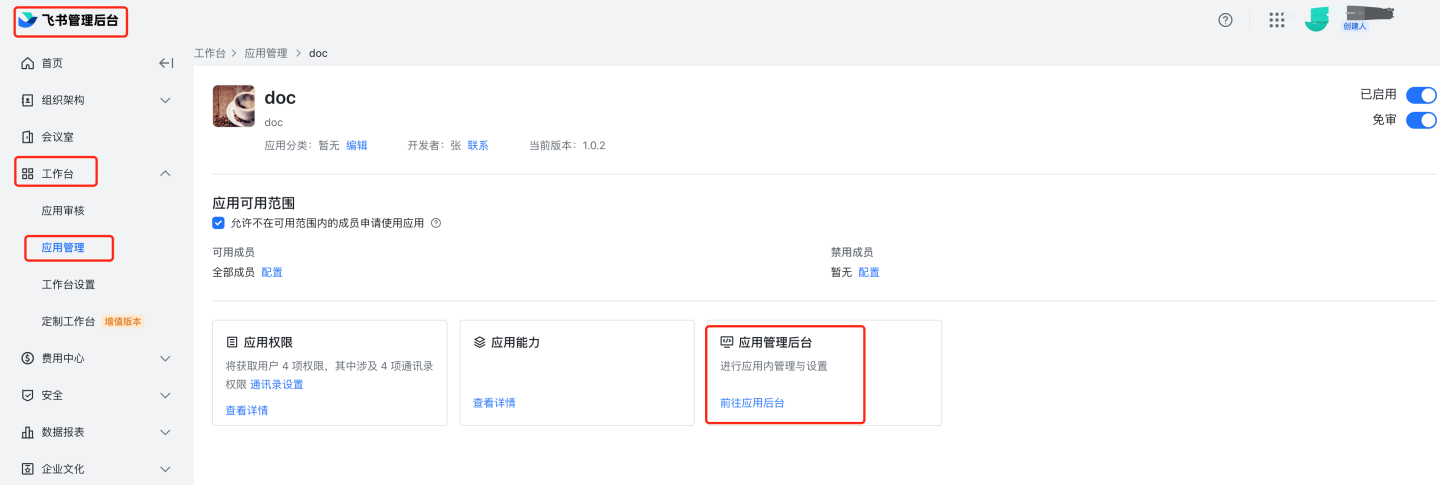Expand the 企业文化 menu chevron

(x=166, y=468)
